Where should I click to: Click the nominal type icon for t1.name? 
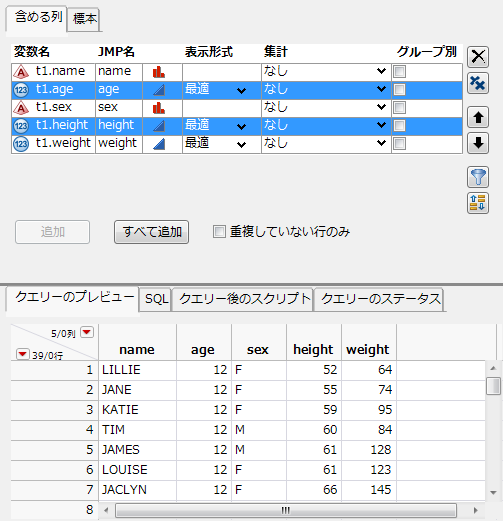tap(21, 72)
